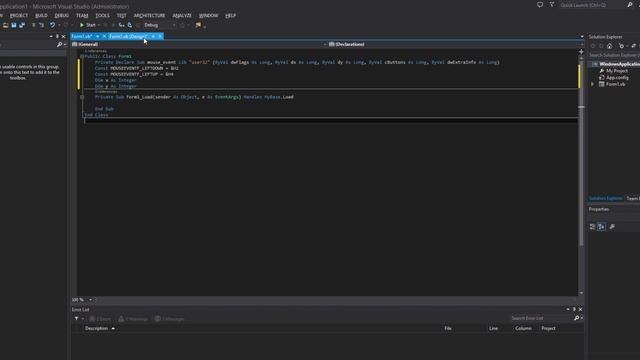Click the Undo toolbar icon
This screenshot has height=360, width=640.
(x=52, y=25)
